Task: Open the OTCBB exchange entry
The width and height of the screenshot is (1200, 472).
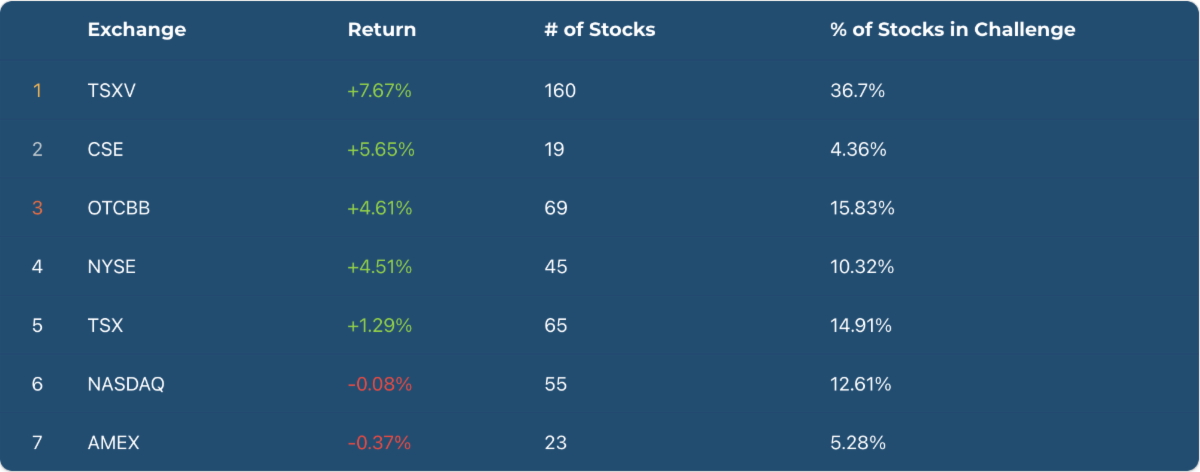Action: click(x=118, y=208)
